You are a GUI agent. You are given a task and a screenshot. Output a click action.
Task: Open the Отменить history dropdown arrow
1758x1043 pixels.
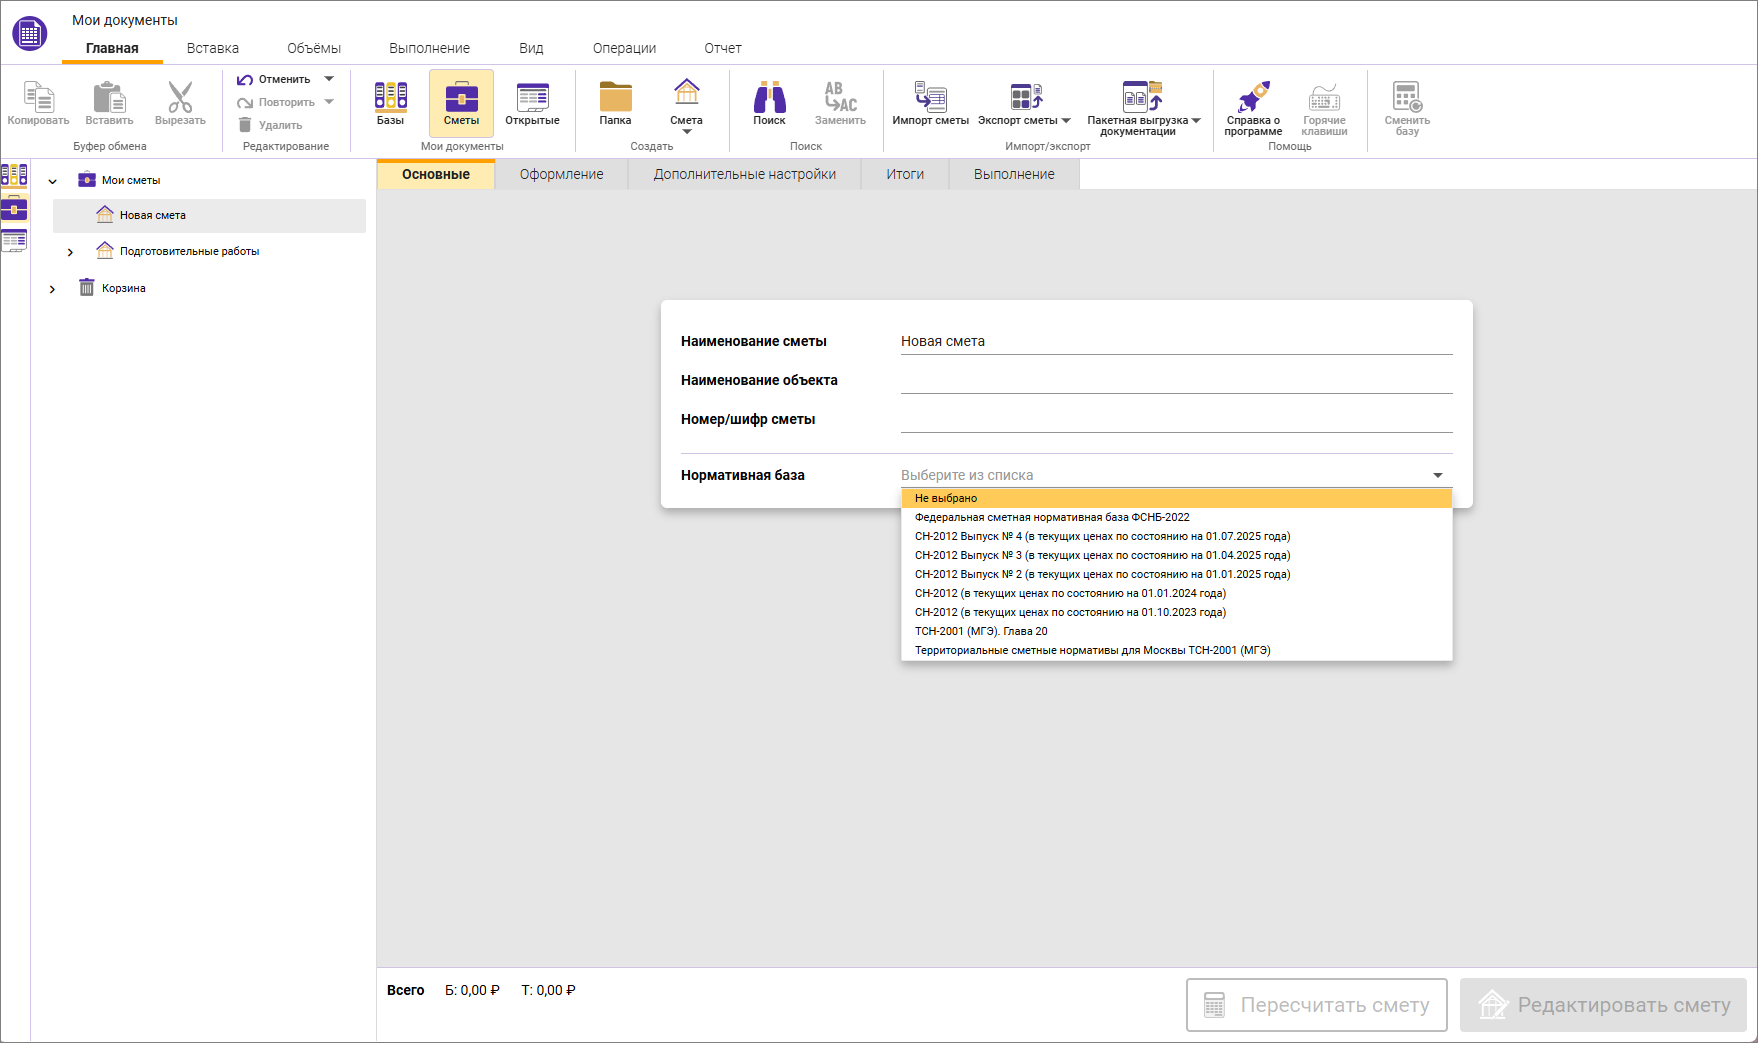tap(329, 79)
